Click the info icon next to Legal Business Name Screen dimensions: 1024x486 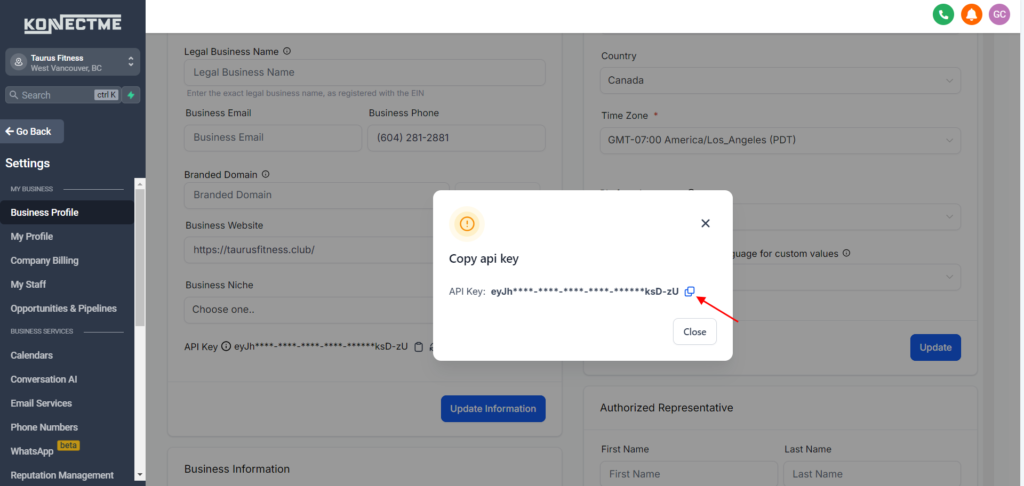[x=287, y=51]
